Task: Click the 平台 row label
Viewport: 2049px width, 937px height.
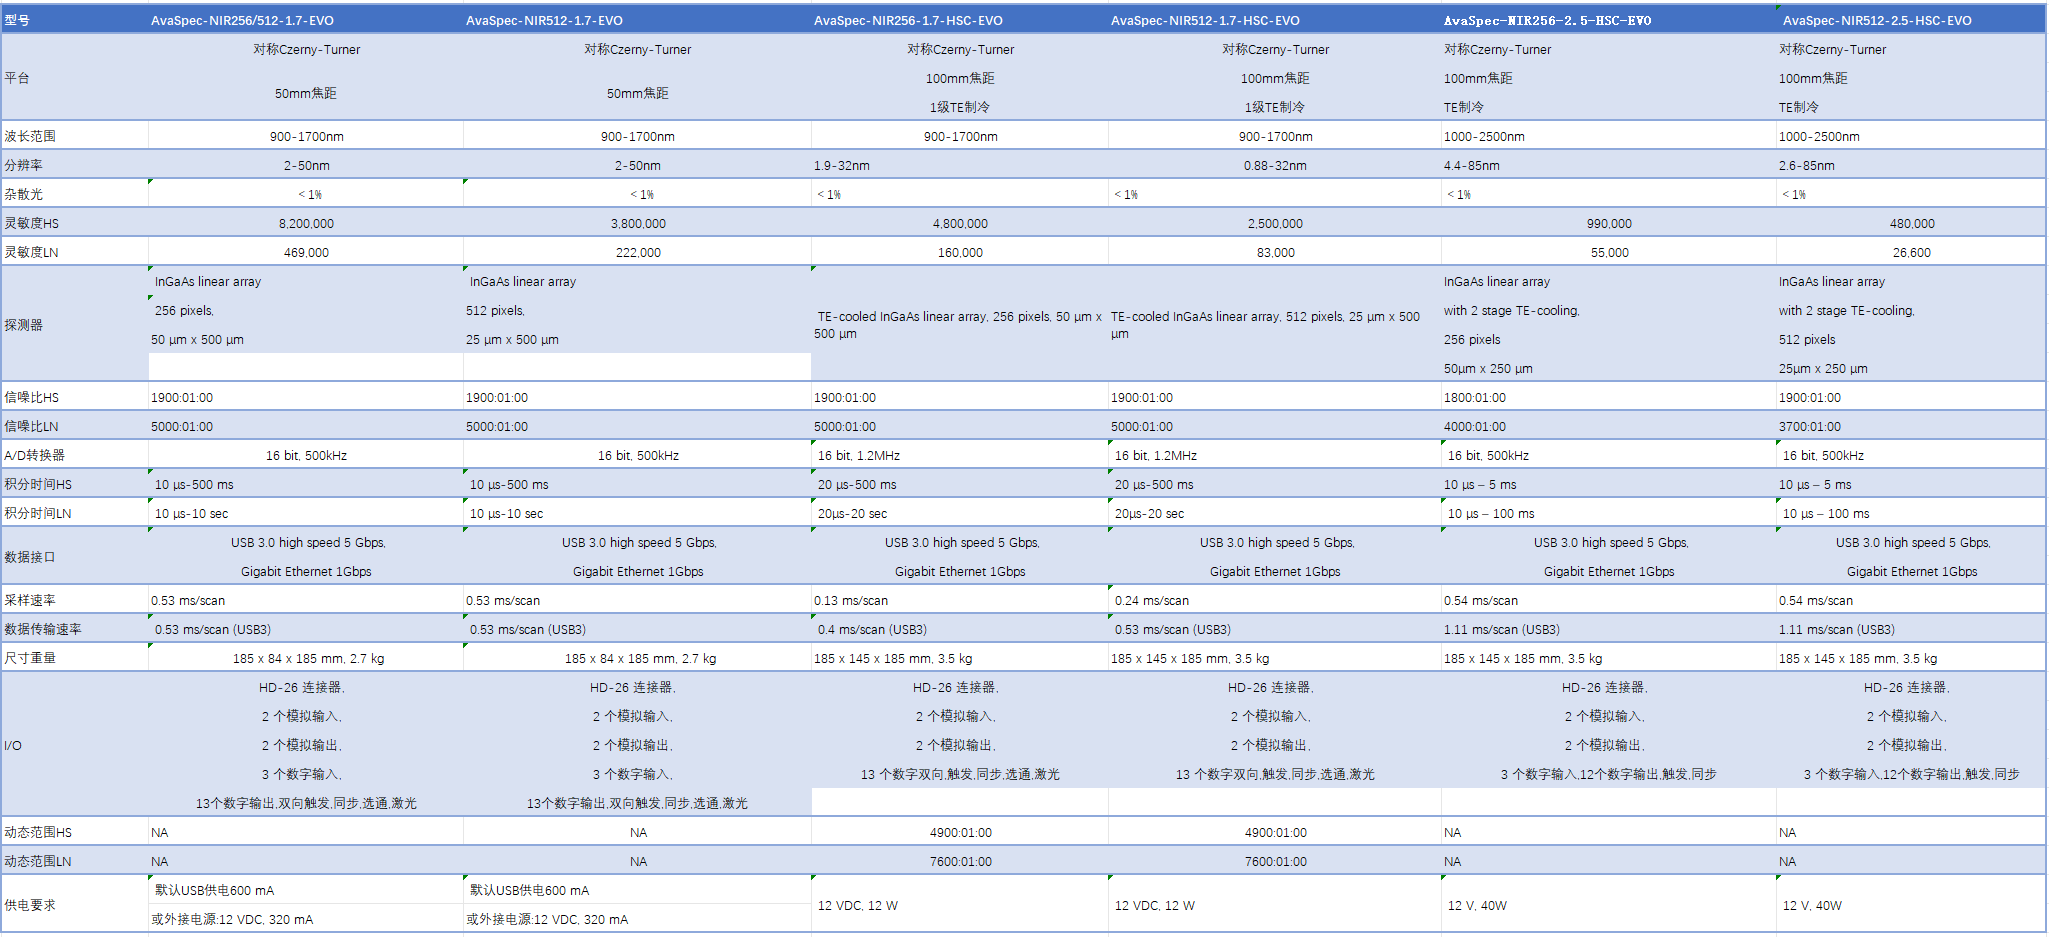Action: pos(75,78)
